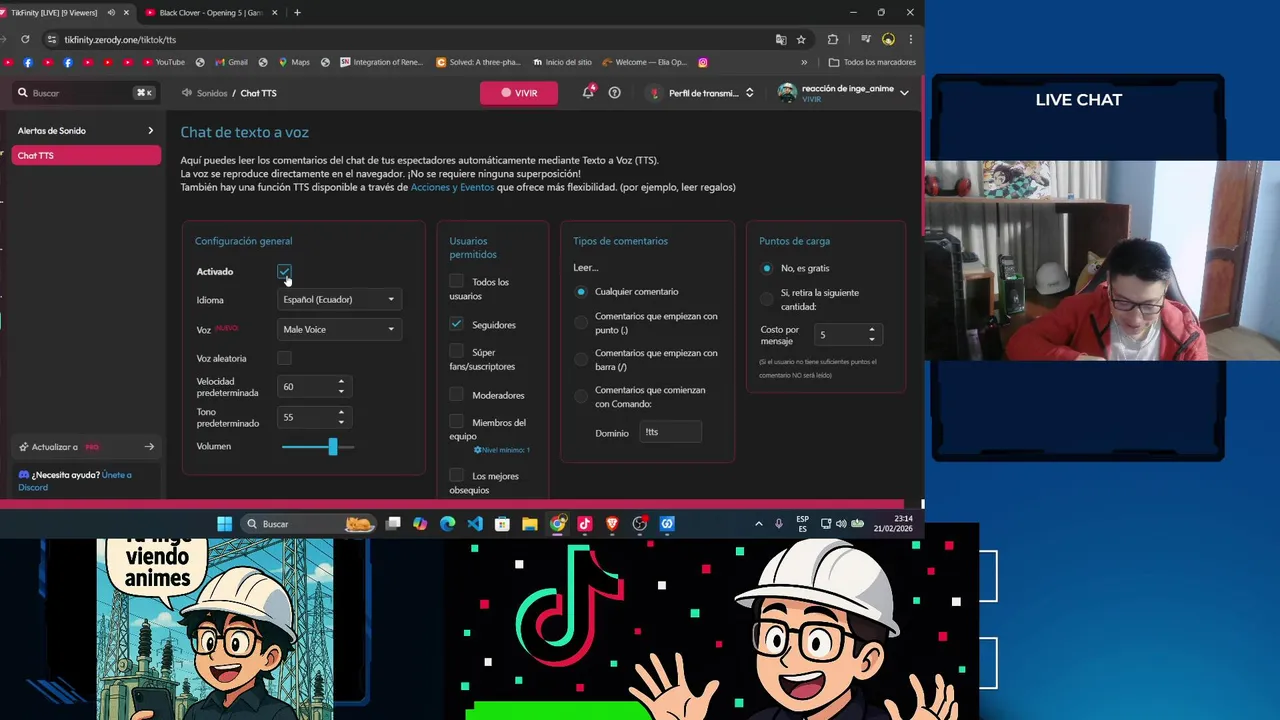The image size is (1280, 720).
Task: Show more bookmarks with the double chevron
Action: point(804,62)
